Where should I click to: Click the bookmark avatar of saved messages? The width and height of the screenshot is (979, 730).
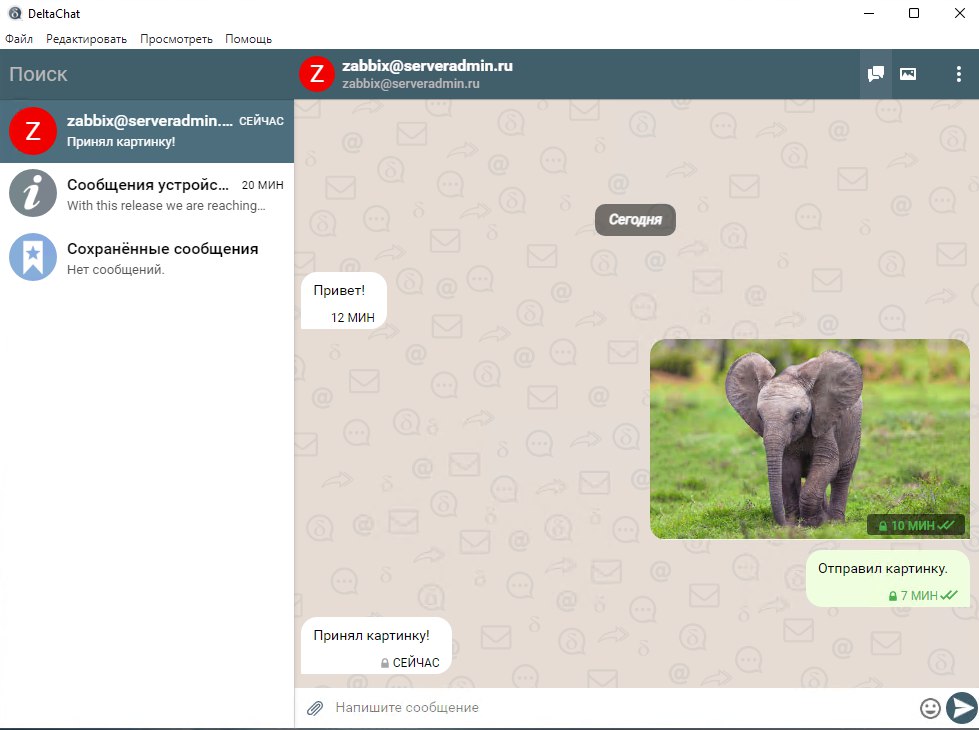click(x=33, y=257)
